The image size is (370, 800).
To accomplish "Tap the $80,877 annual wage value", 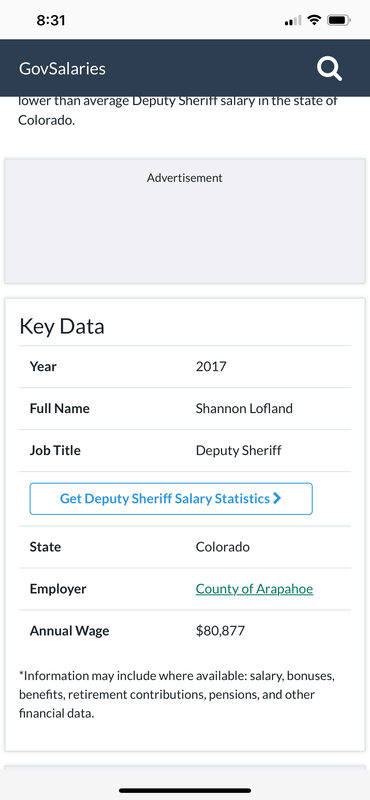I will click(x=220, y=631).
